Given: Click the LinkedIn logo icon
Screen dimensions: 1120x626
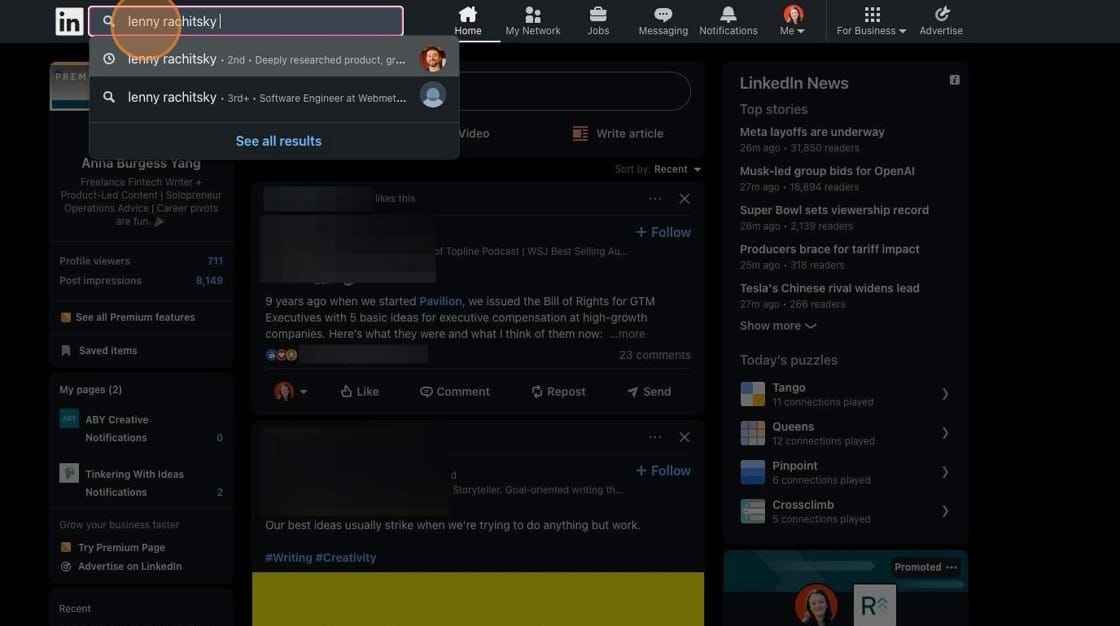Looking at the screenshot, I should 69,21.
